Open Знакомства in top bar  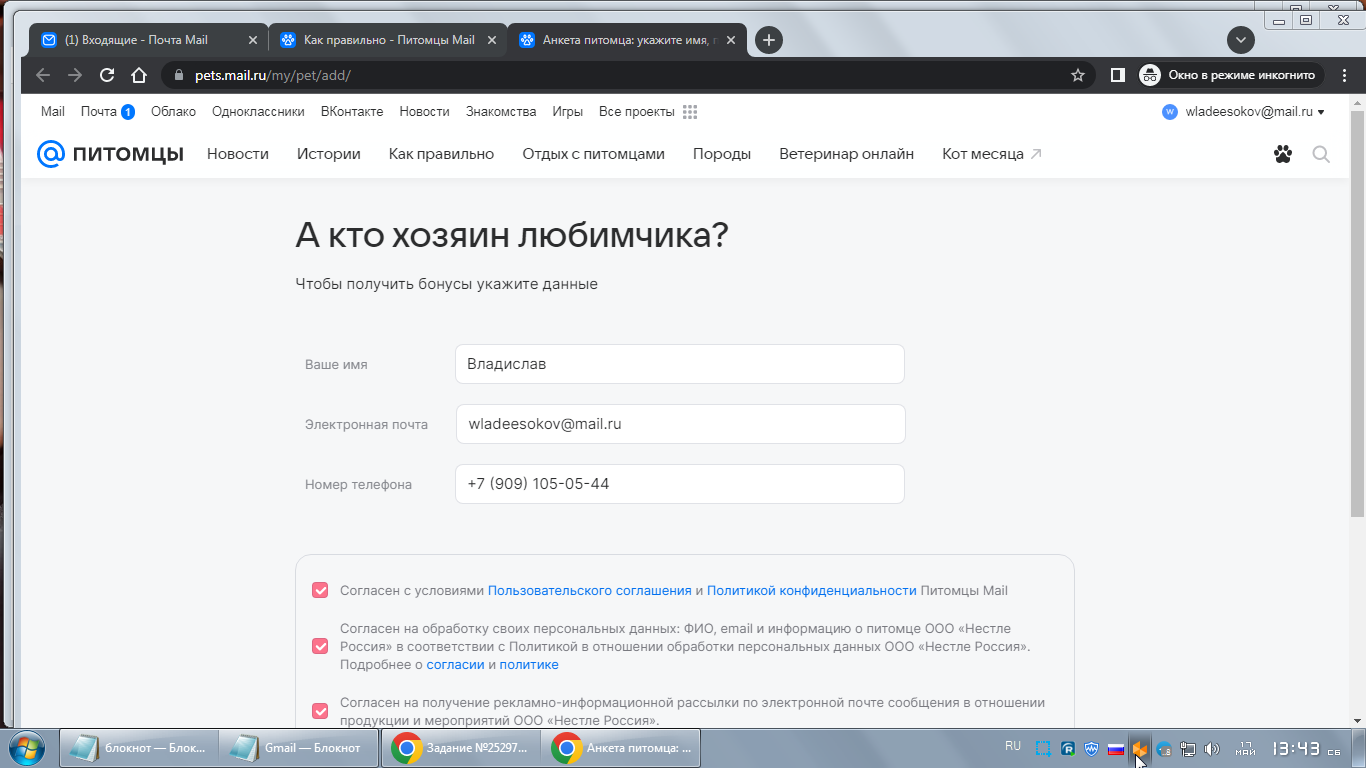tap(501, 112)
